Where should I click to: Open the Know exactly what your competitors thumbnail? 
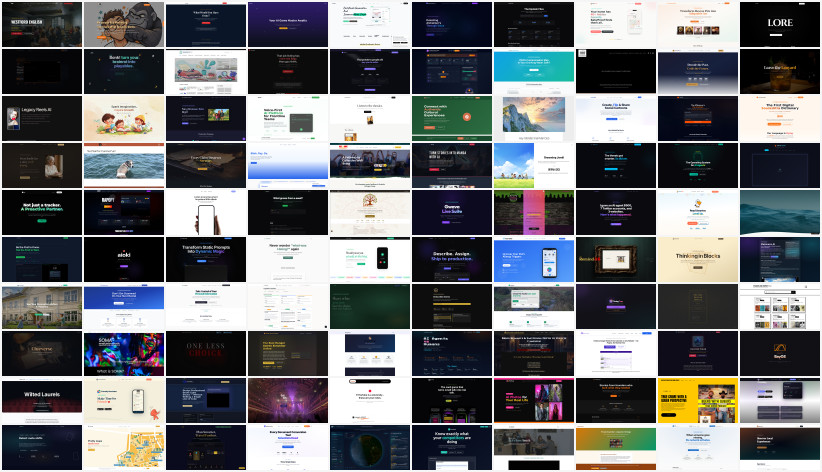(x=452, y=447)
